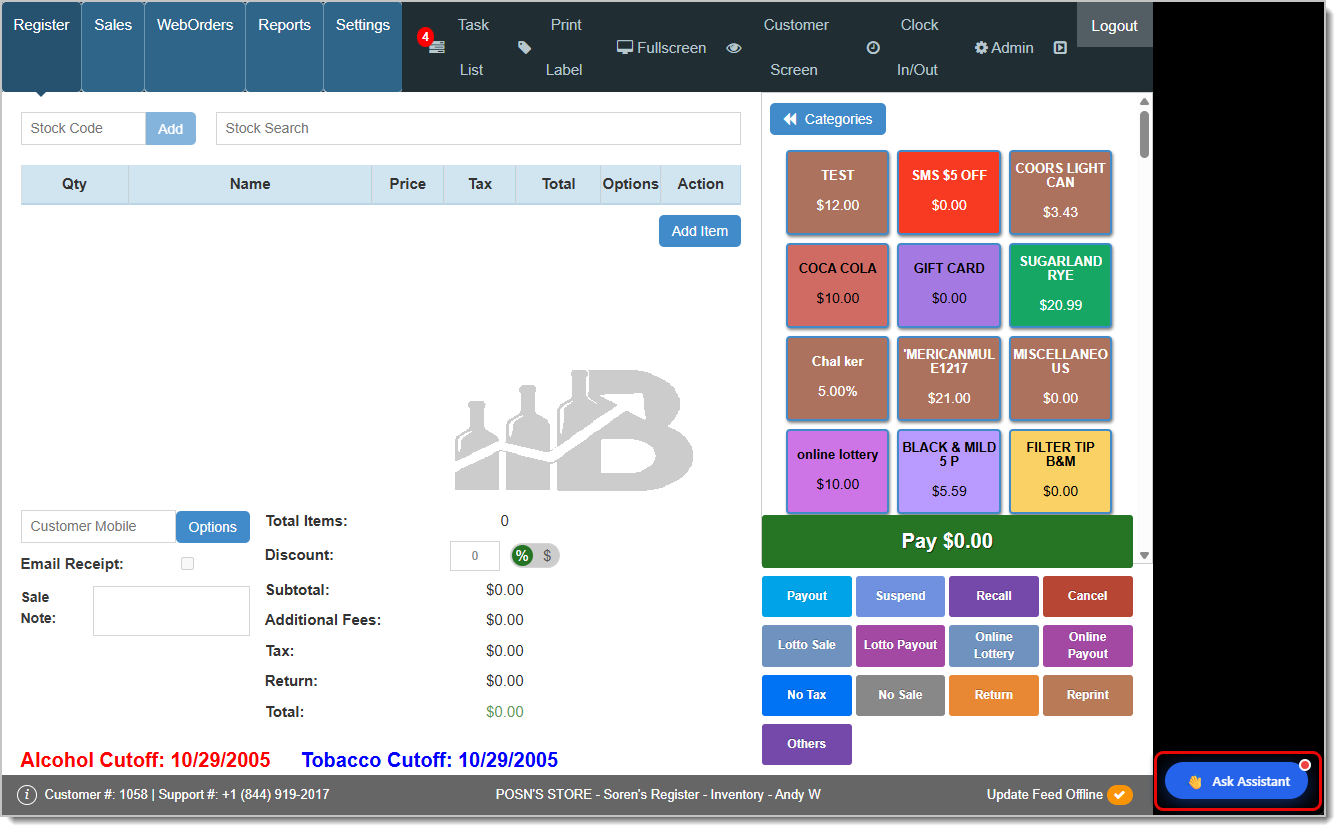1341x832 pixels.
Task: Click the Update Feed Offline checkmark icon
Action: [1119, 795]
